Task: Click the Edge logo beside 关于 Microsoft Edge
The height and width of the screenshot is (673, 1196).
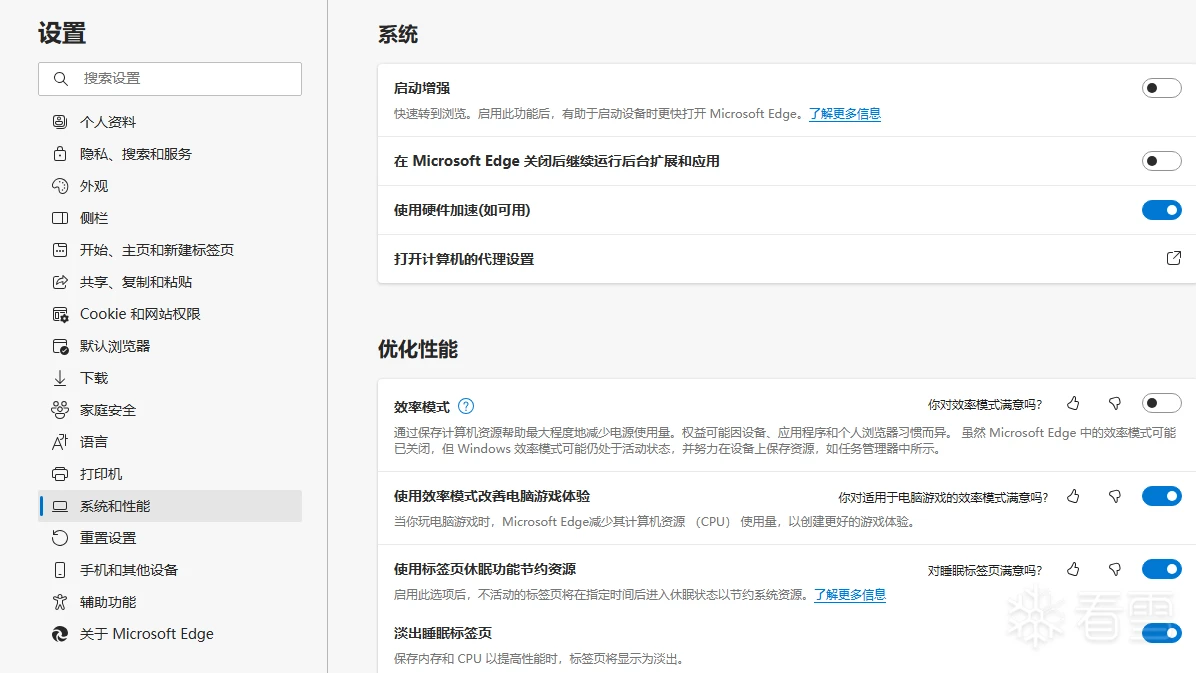Action: (x=59, y=635)
